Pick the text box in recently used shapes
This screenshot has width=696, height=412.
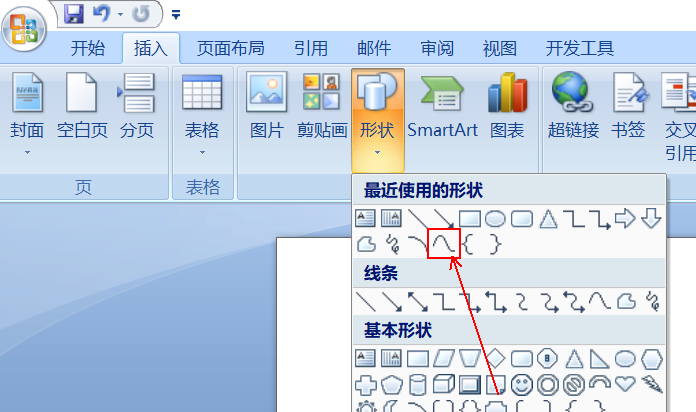point(365,218)
